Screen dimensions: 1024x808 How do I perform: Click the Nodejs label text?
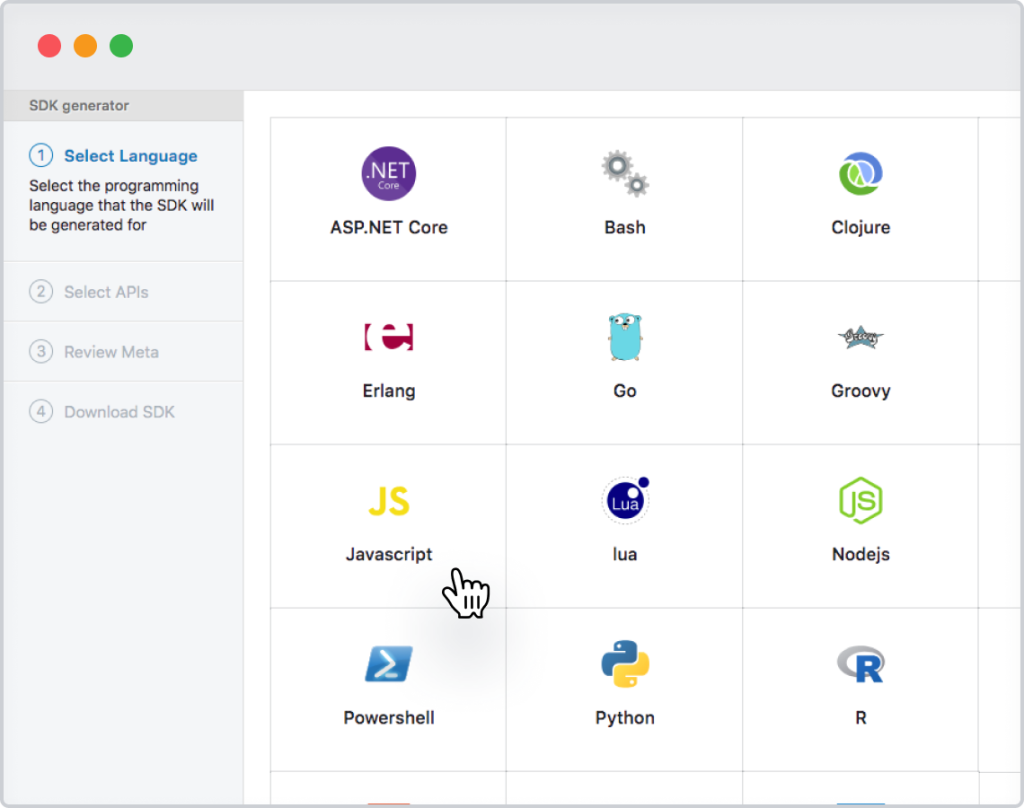click(861, 554)
